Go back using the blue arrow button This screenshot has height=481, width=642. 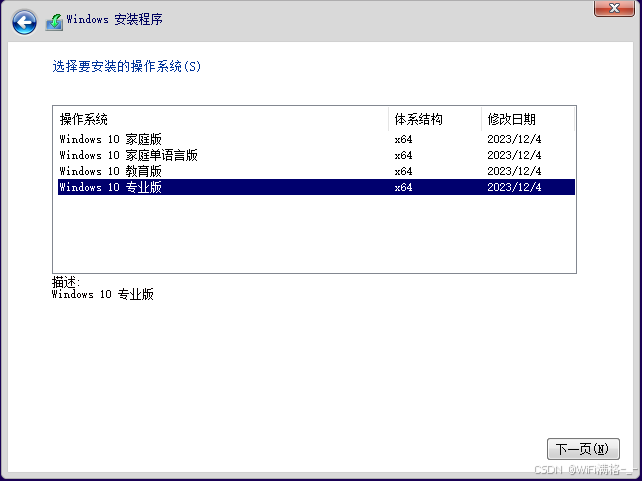pyautogui.click(x=24, y=22)
